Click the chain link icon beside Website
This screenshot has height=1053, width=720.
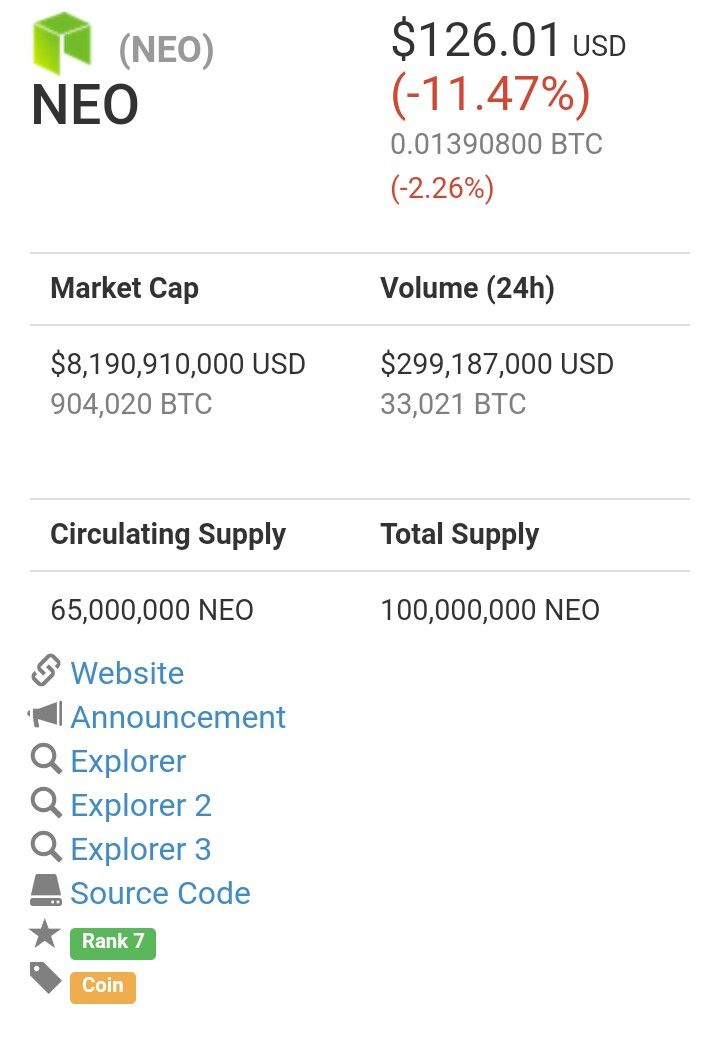click(46, 670)
